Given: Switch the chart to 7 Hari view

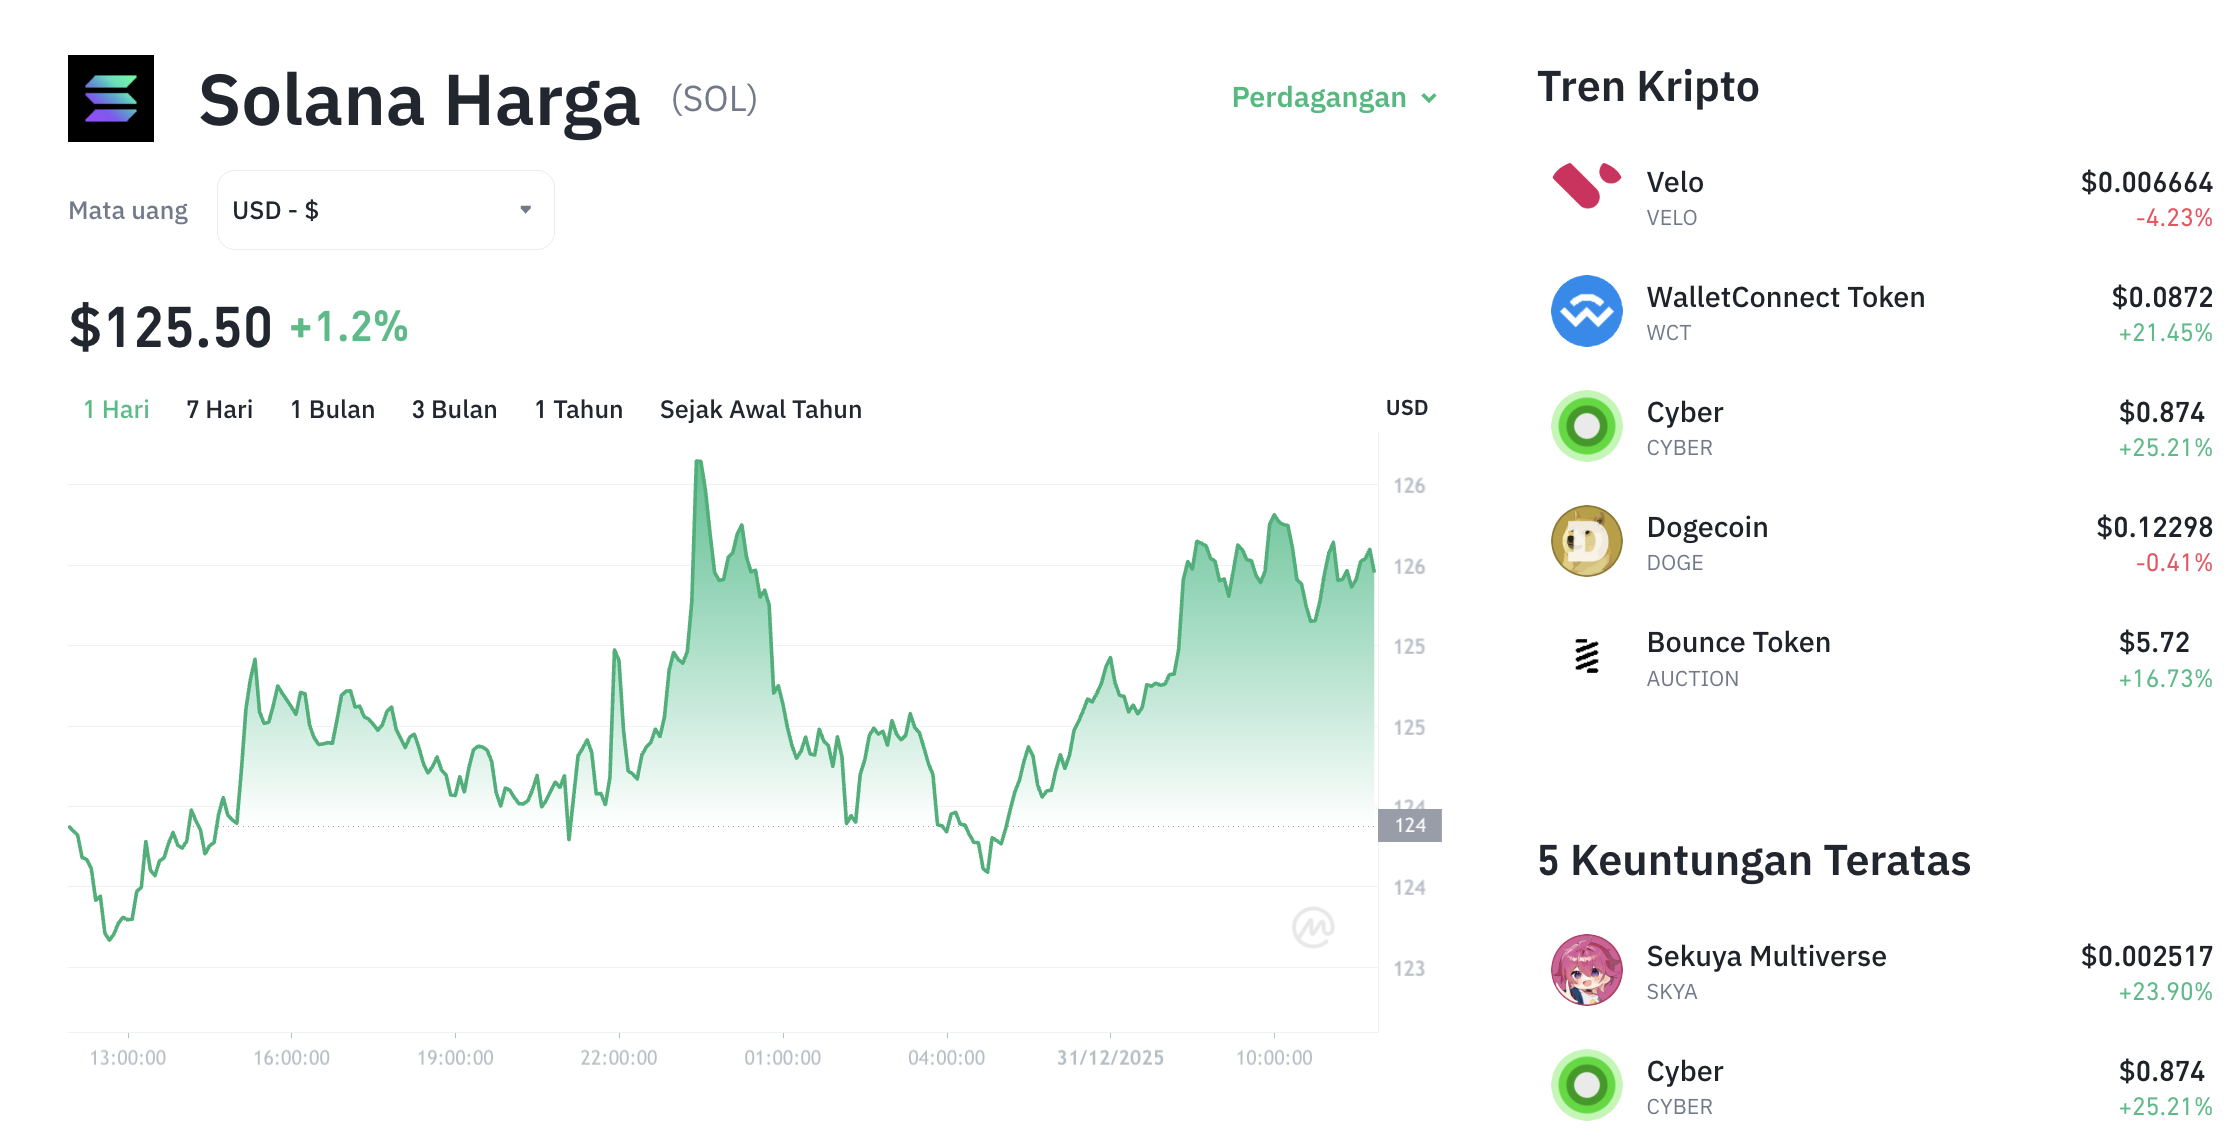Looking at the screenshot, I should 219,408.
